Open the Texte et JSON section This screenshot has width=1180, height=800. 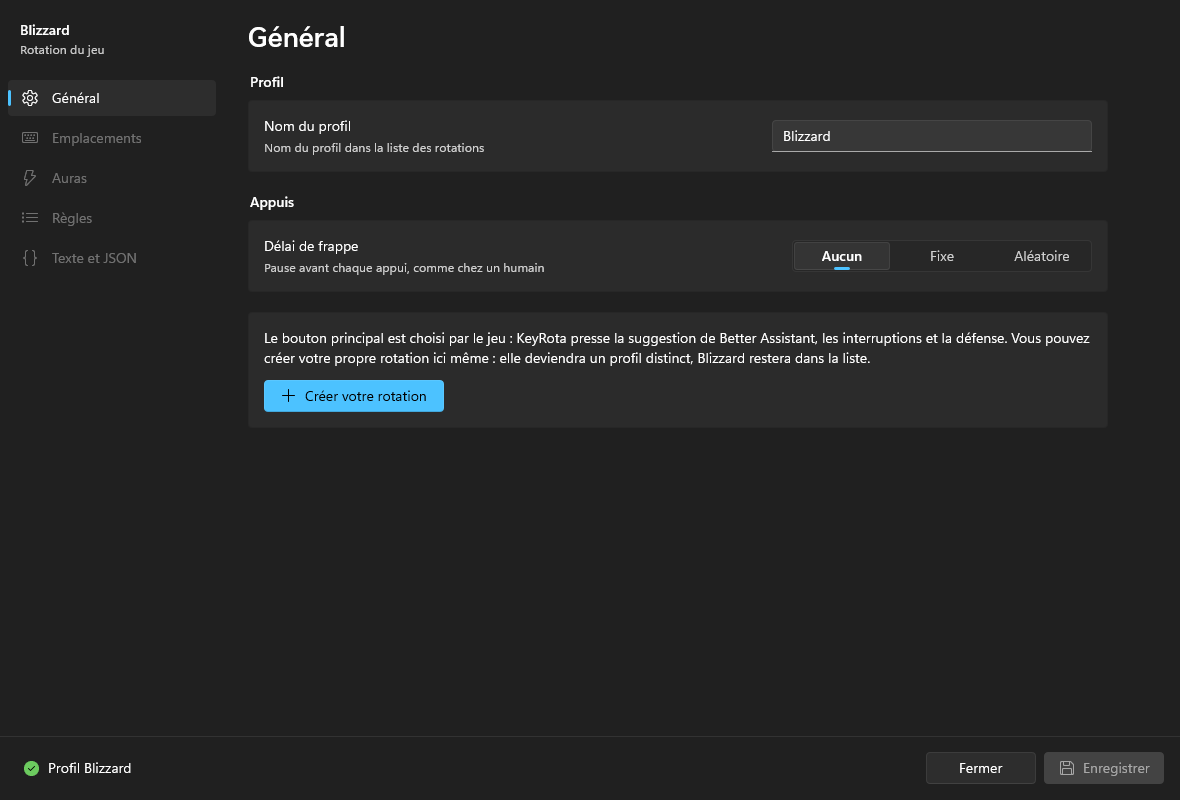[112, 257]
